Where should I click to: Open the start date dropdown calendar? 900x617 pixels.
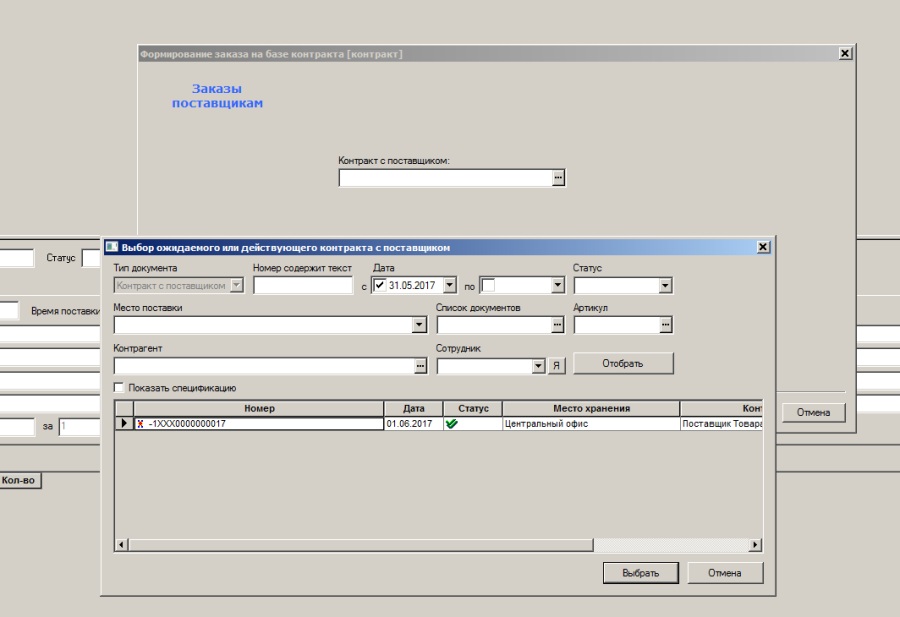449,285
